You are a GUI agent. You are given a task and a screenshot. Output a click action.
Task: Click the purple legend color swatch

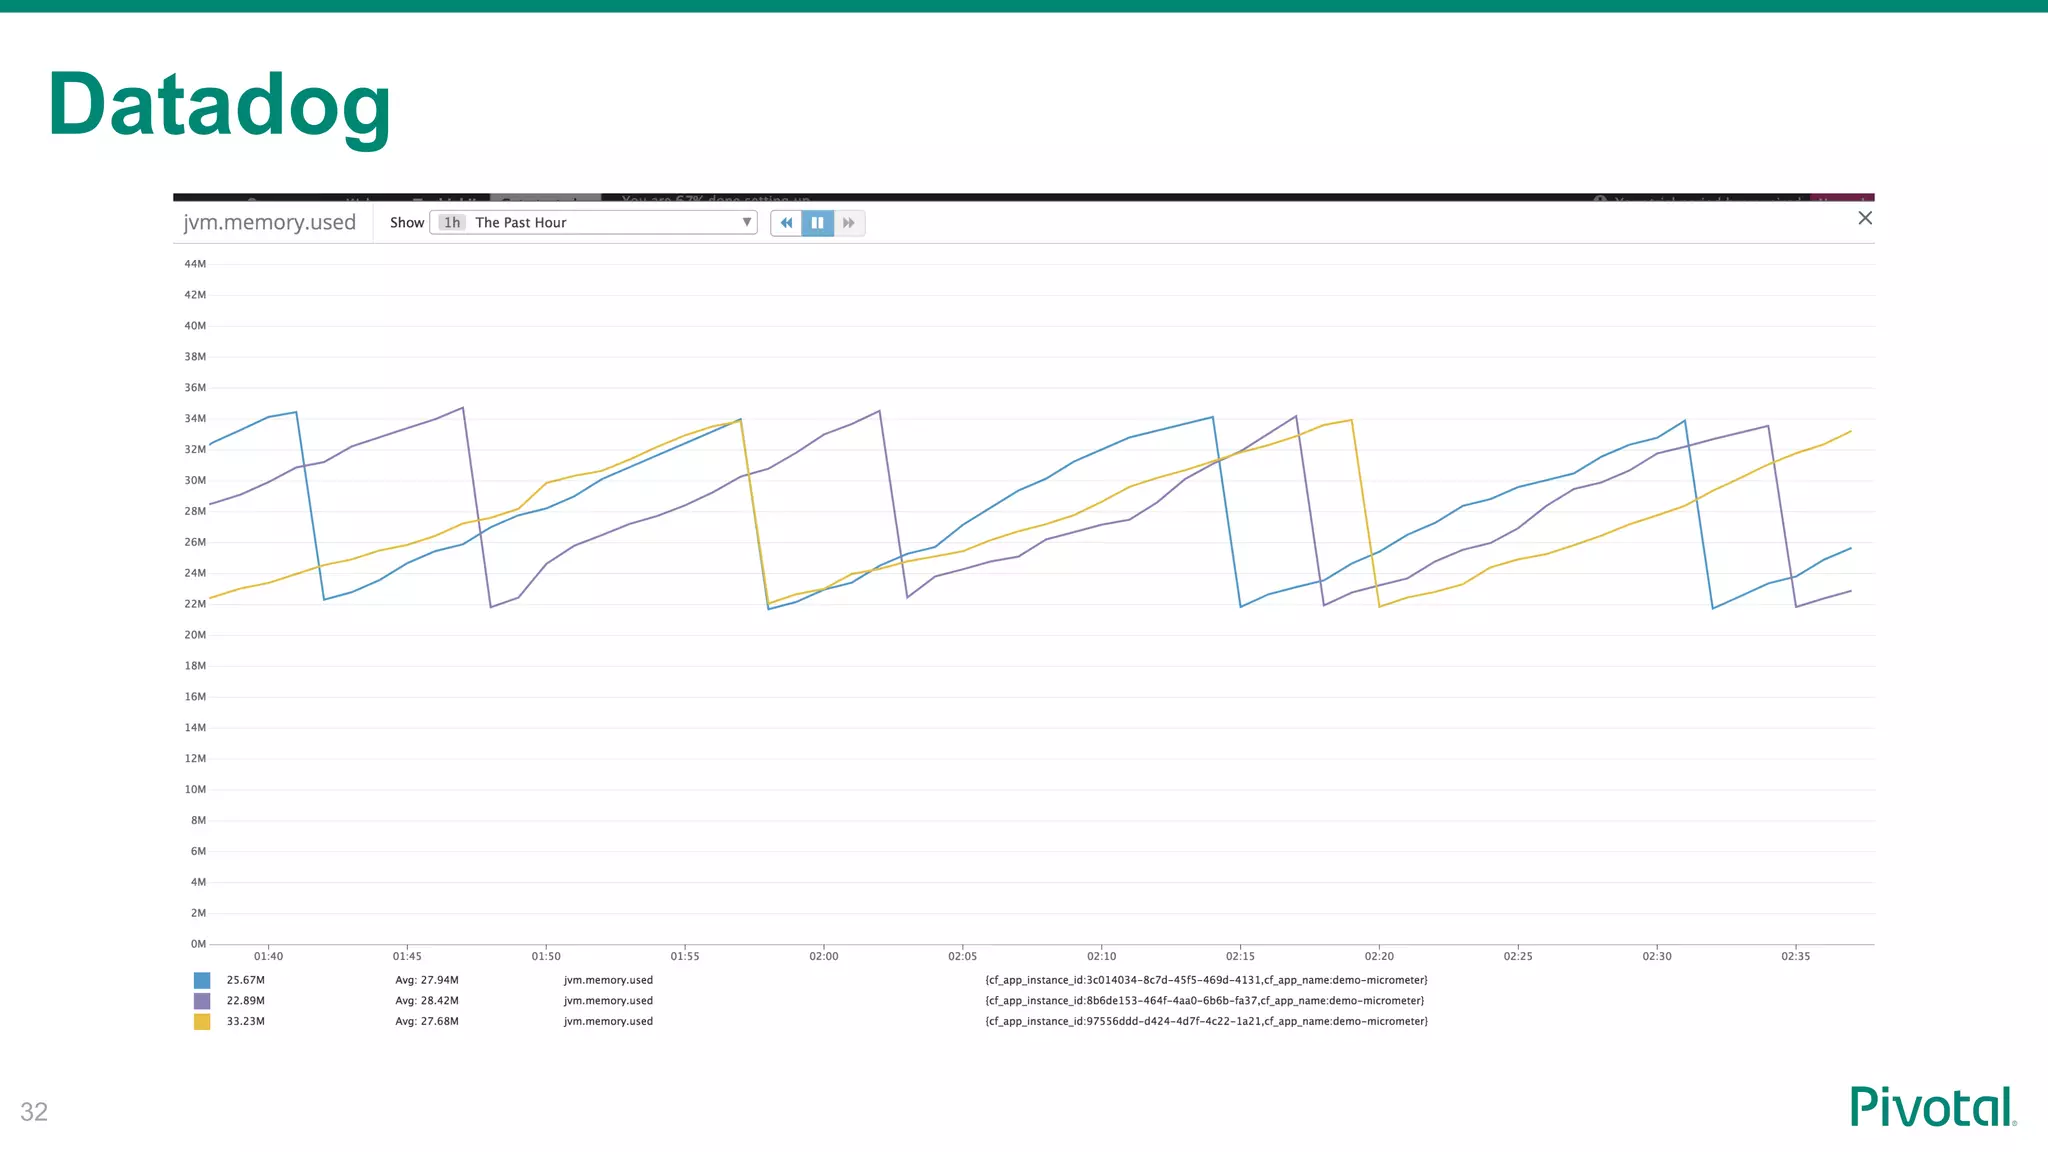coord(202,1001)
